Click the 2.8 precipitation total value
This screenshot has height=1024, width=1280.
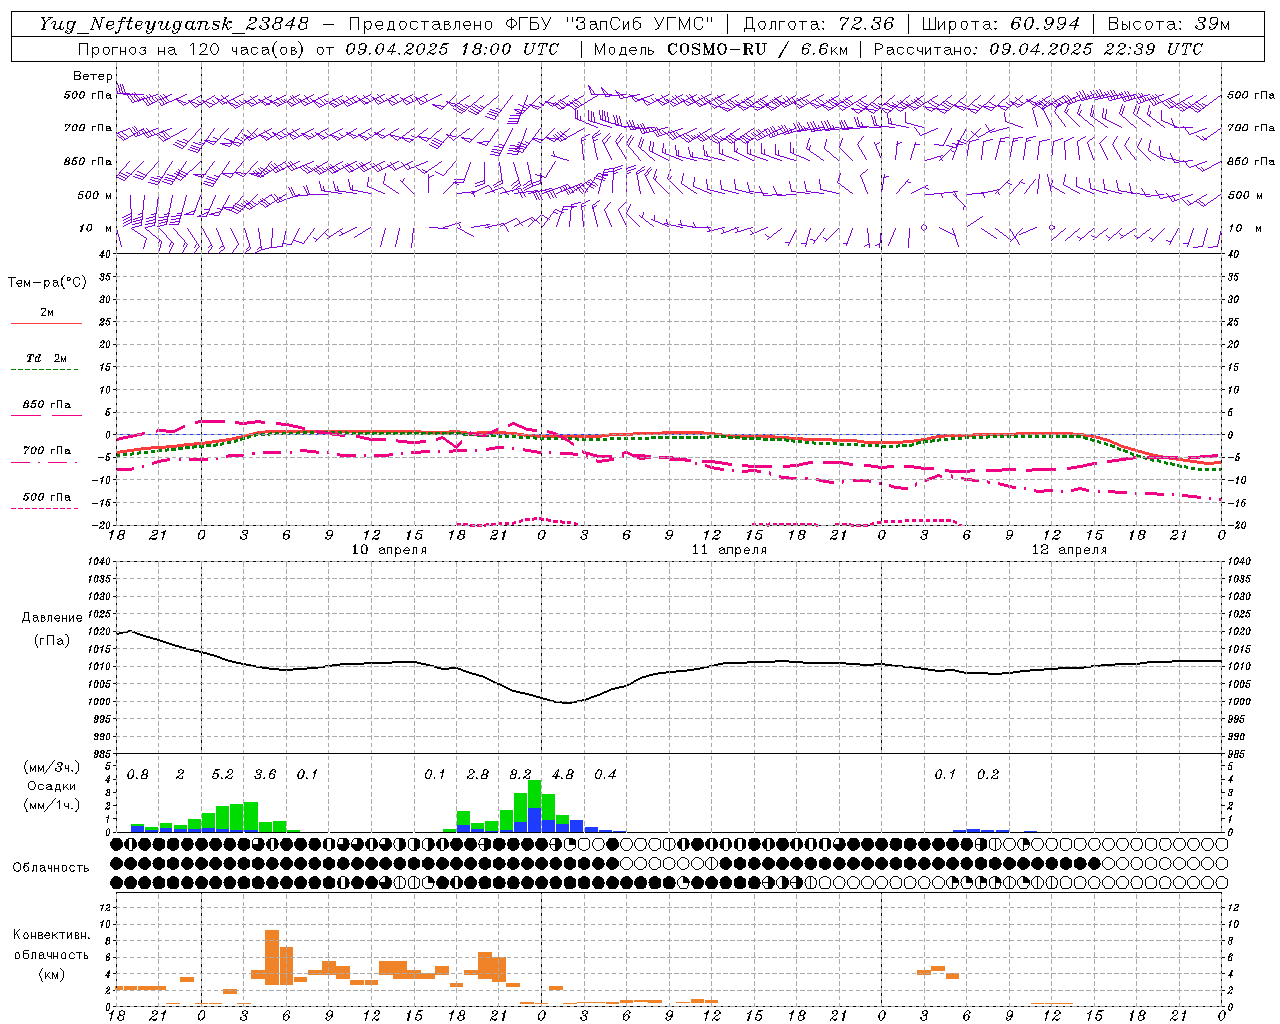pyautogui.click(x=478, y=774)
